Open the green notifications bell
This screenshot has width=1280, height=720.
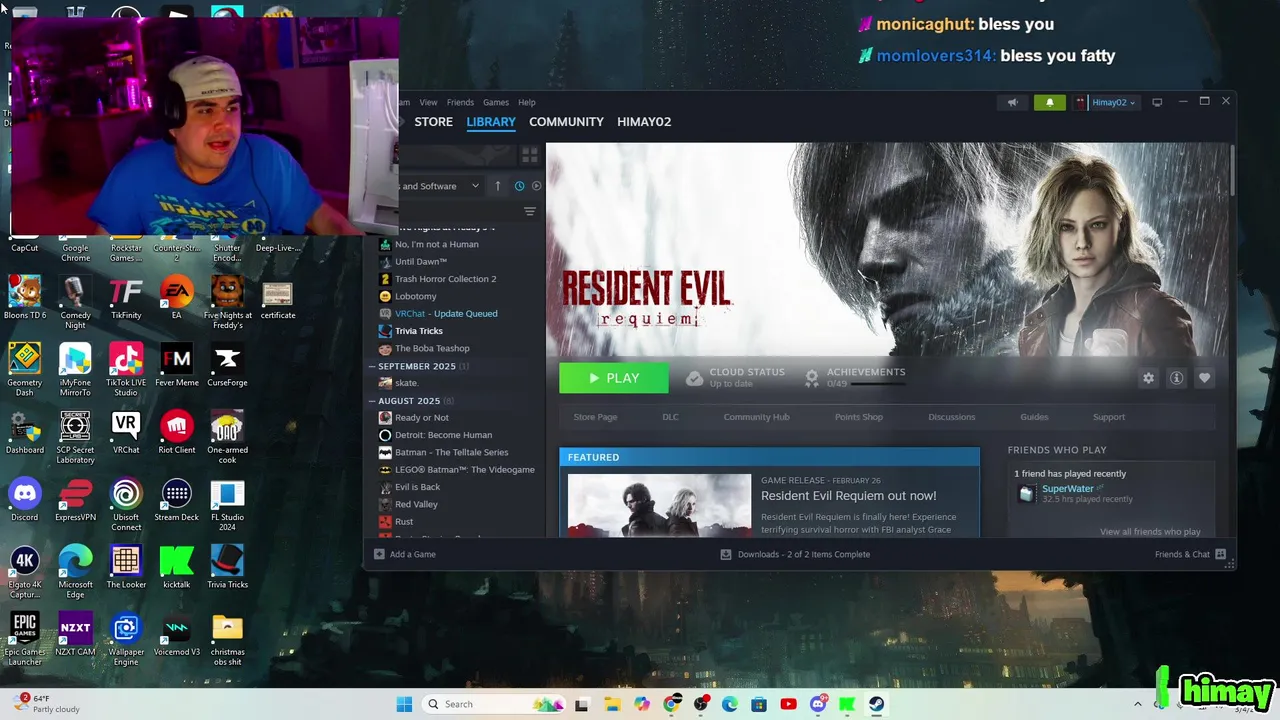tap(1049, 102)
